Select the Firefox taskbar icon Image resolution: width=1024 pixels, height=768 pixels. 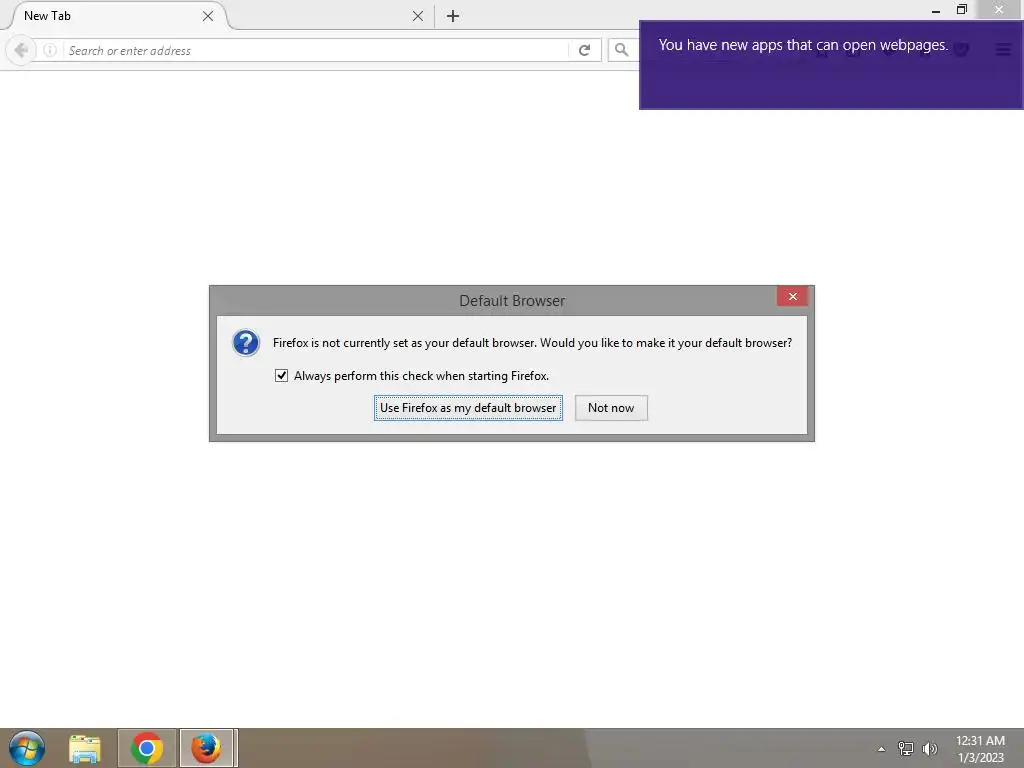(206, 748)
